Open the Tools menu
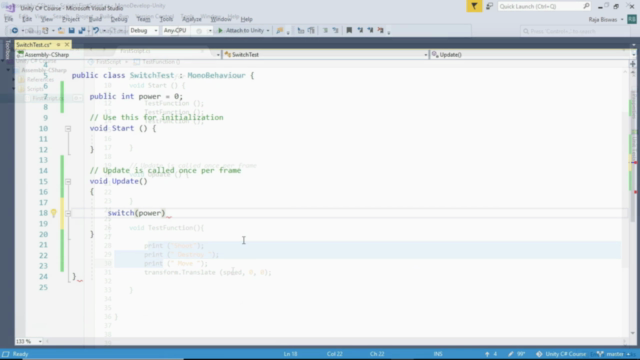 click(x=166, y=19)
